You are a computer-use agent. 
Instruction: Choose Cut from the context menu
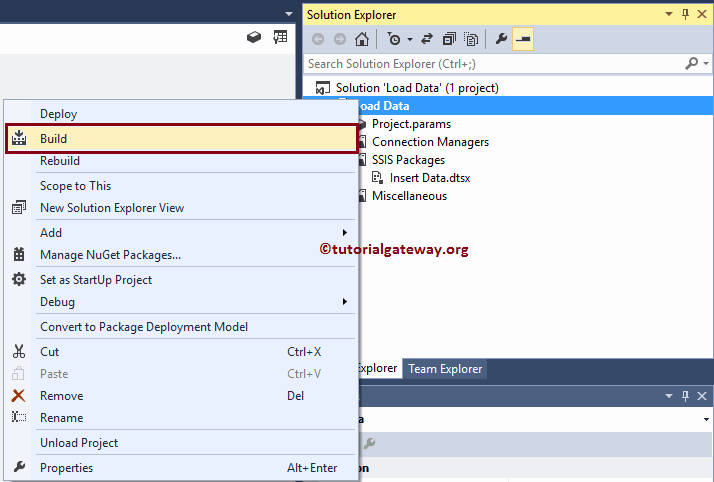[49, 352]
